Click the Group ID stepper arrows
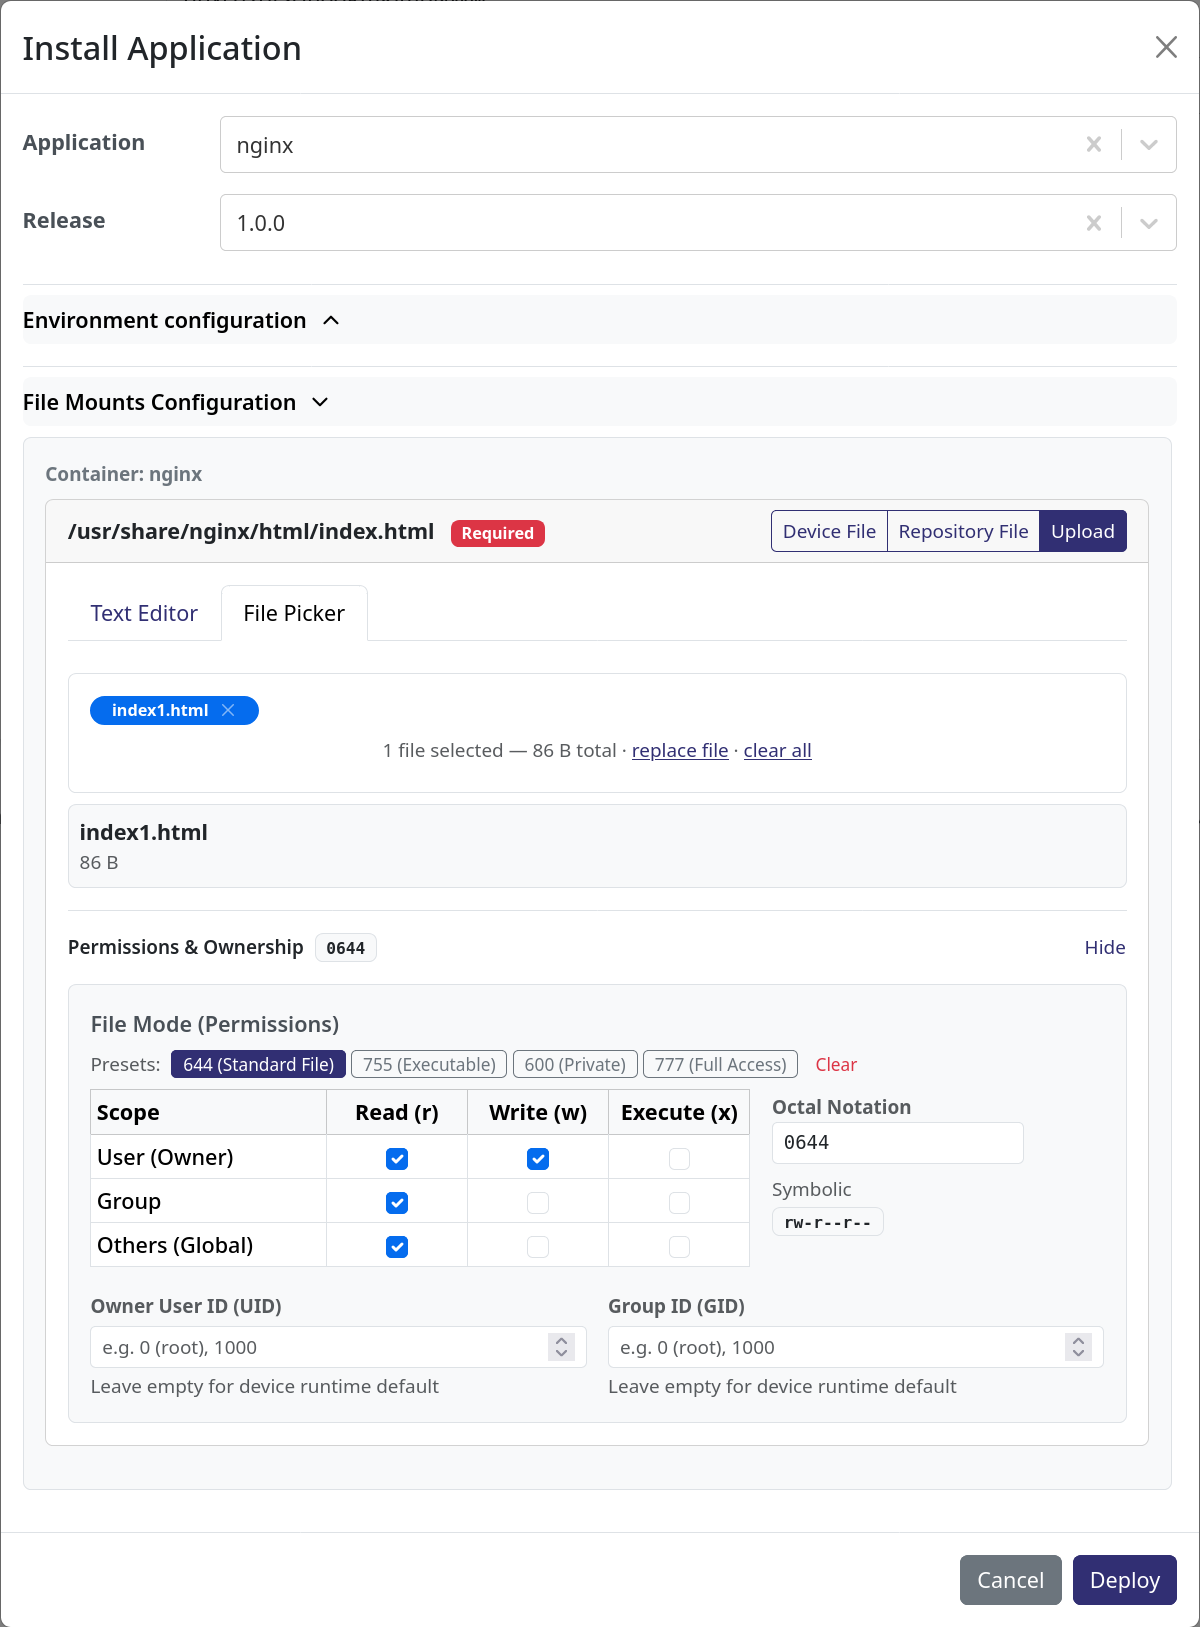 click(x=1078, y=1347)
